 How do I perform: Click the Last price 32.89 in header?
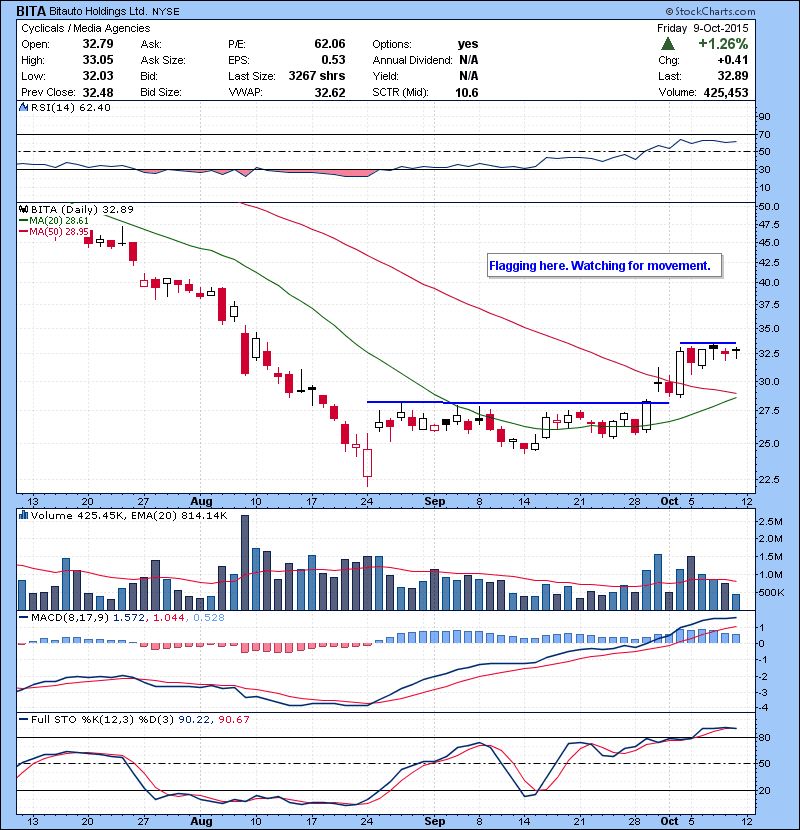[x=733, y=76]
